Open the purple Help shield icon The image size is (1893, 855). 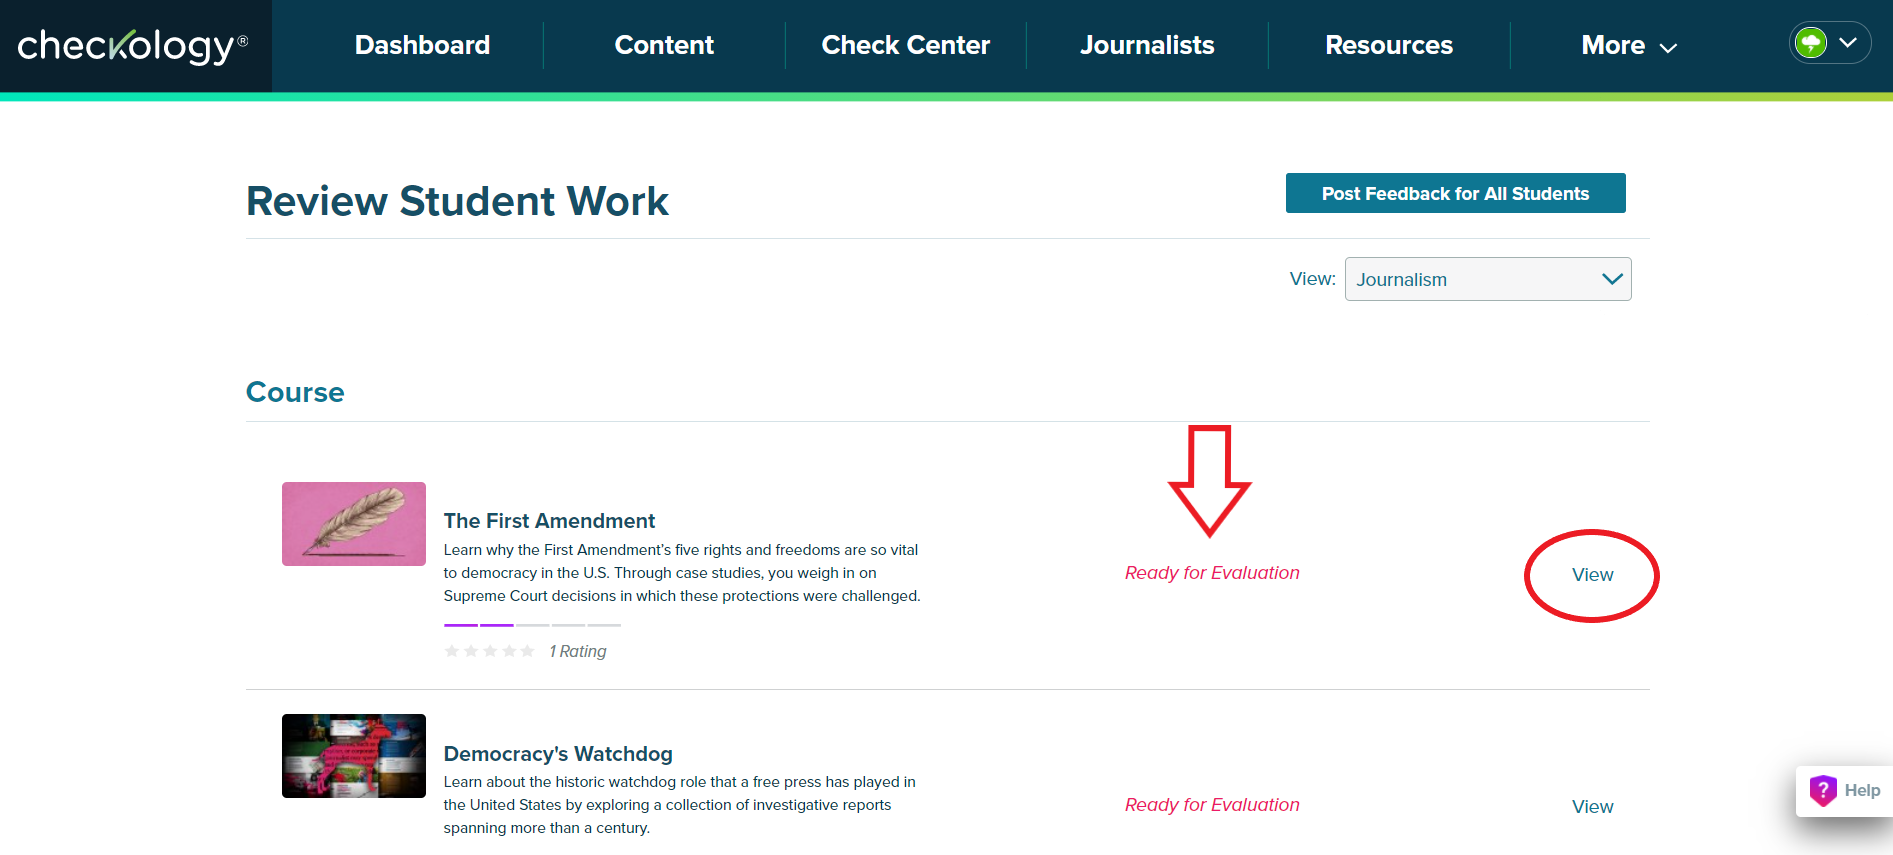point(1823,790)
